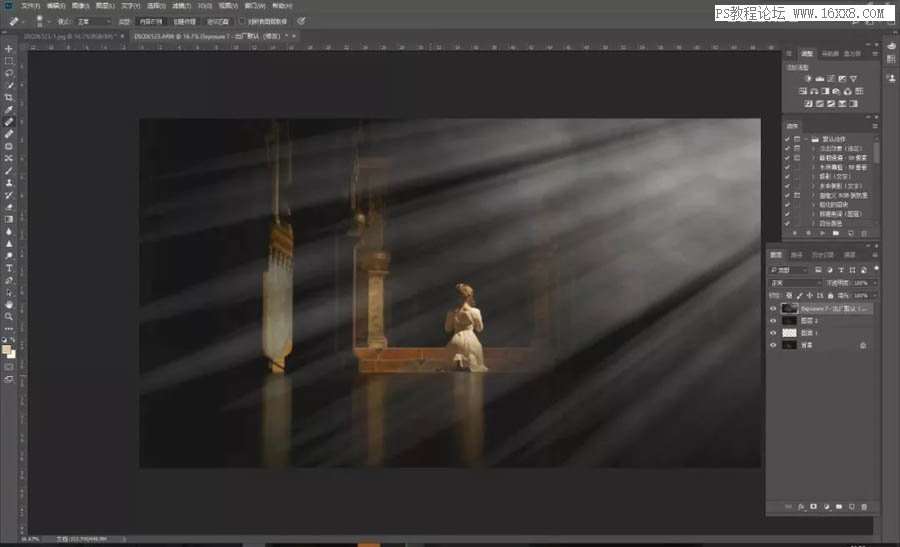
Task: Hide the 图层 1 layer
Action: 773,333
